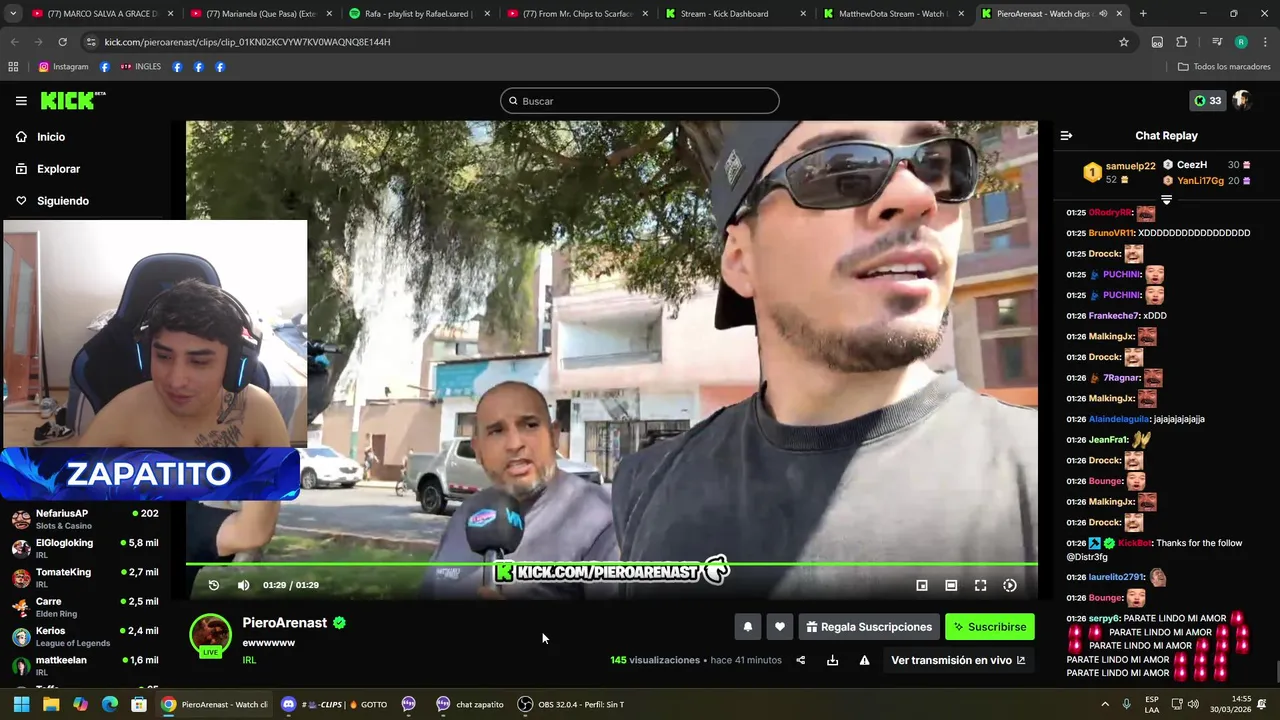The width and height of the screenshot is (1280, 720).
Task: Click the green video progress bar
Action: coord(612,564)
